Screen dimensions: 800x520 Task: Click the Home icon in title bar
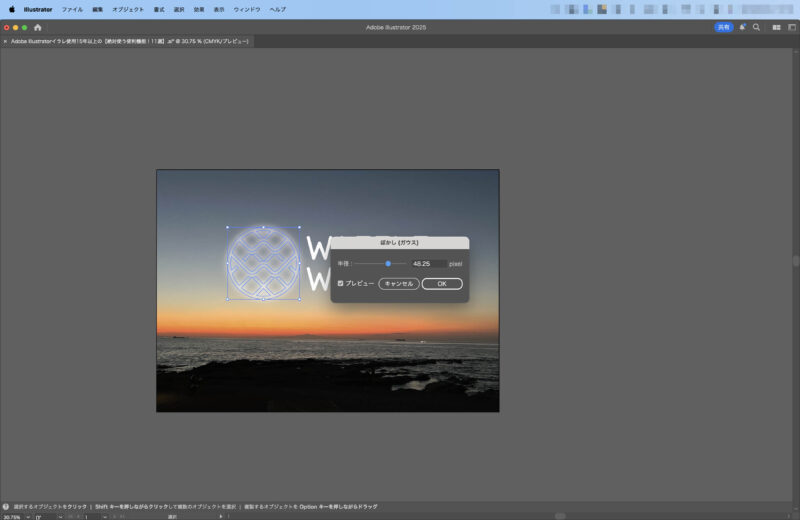click(37, 27)
